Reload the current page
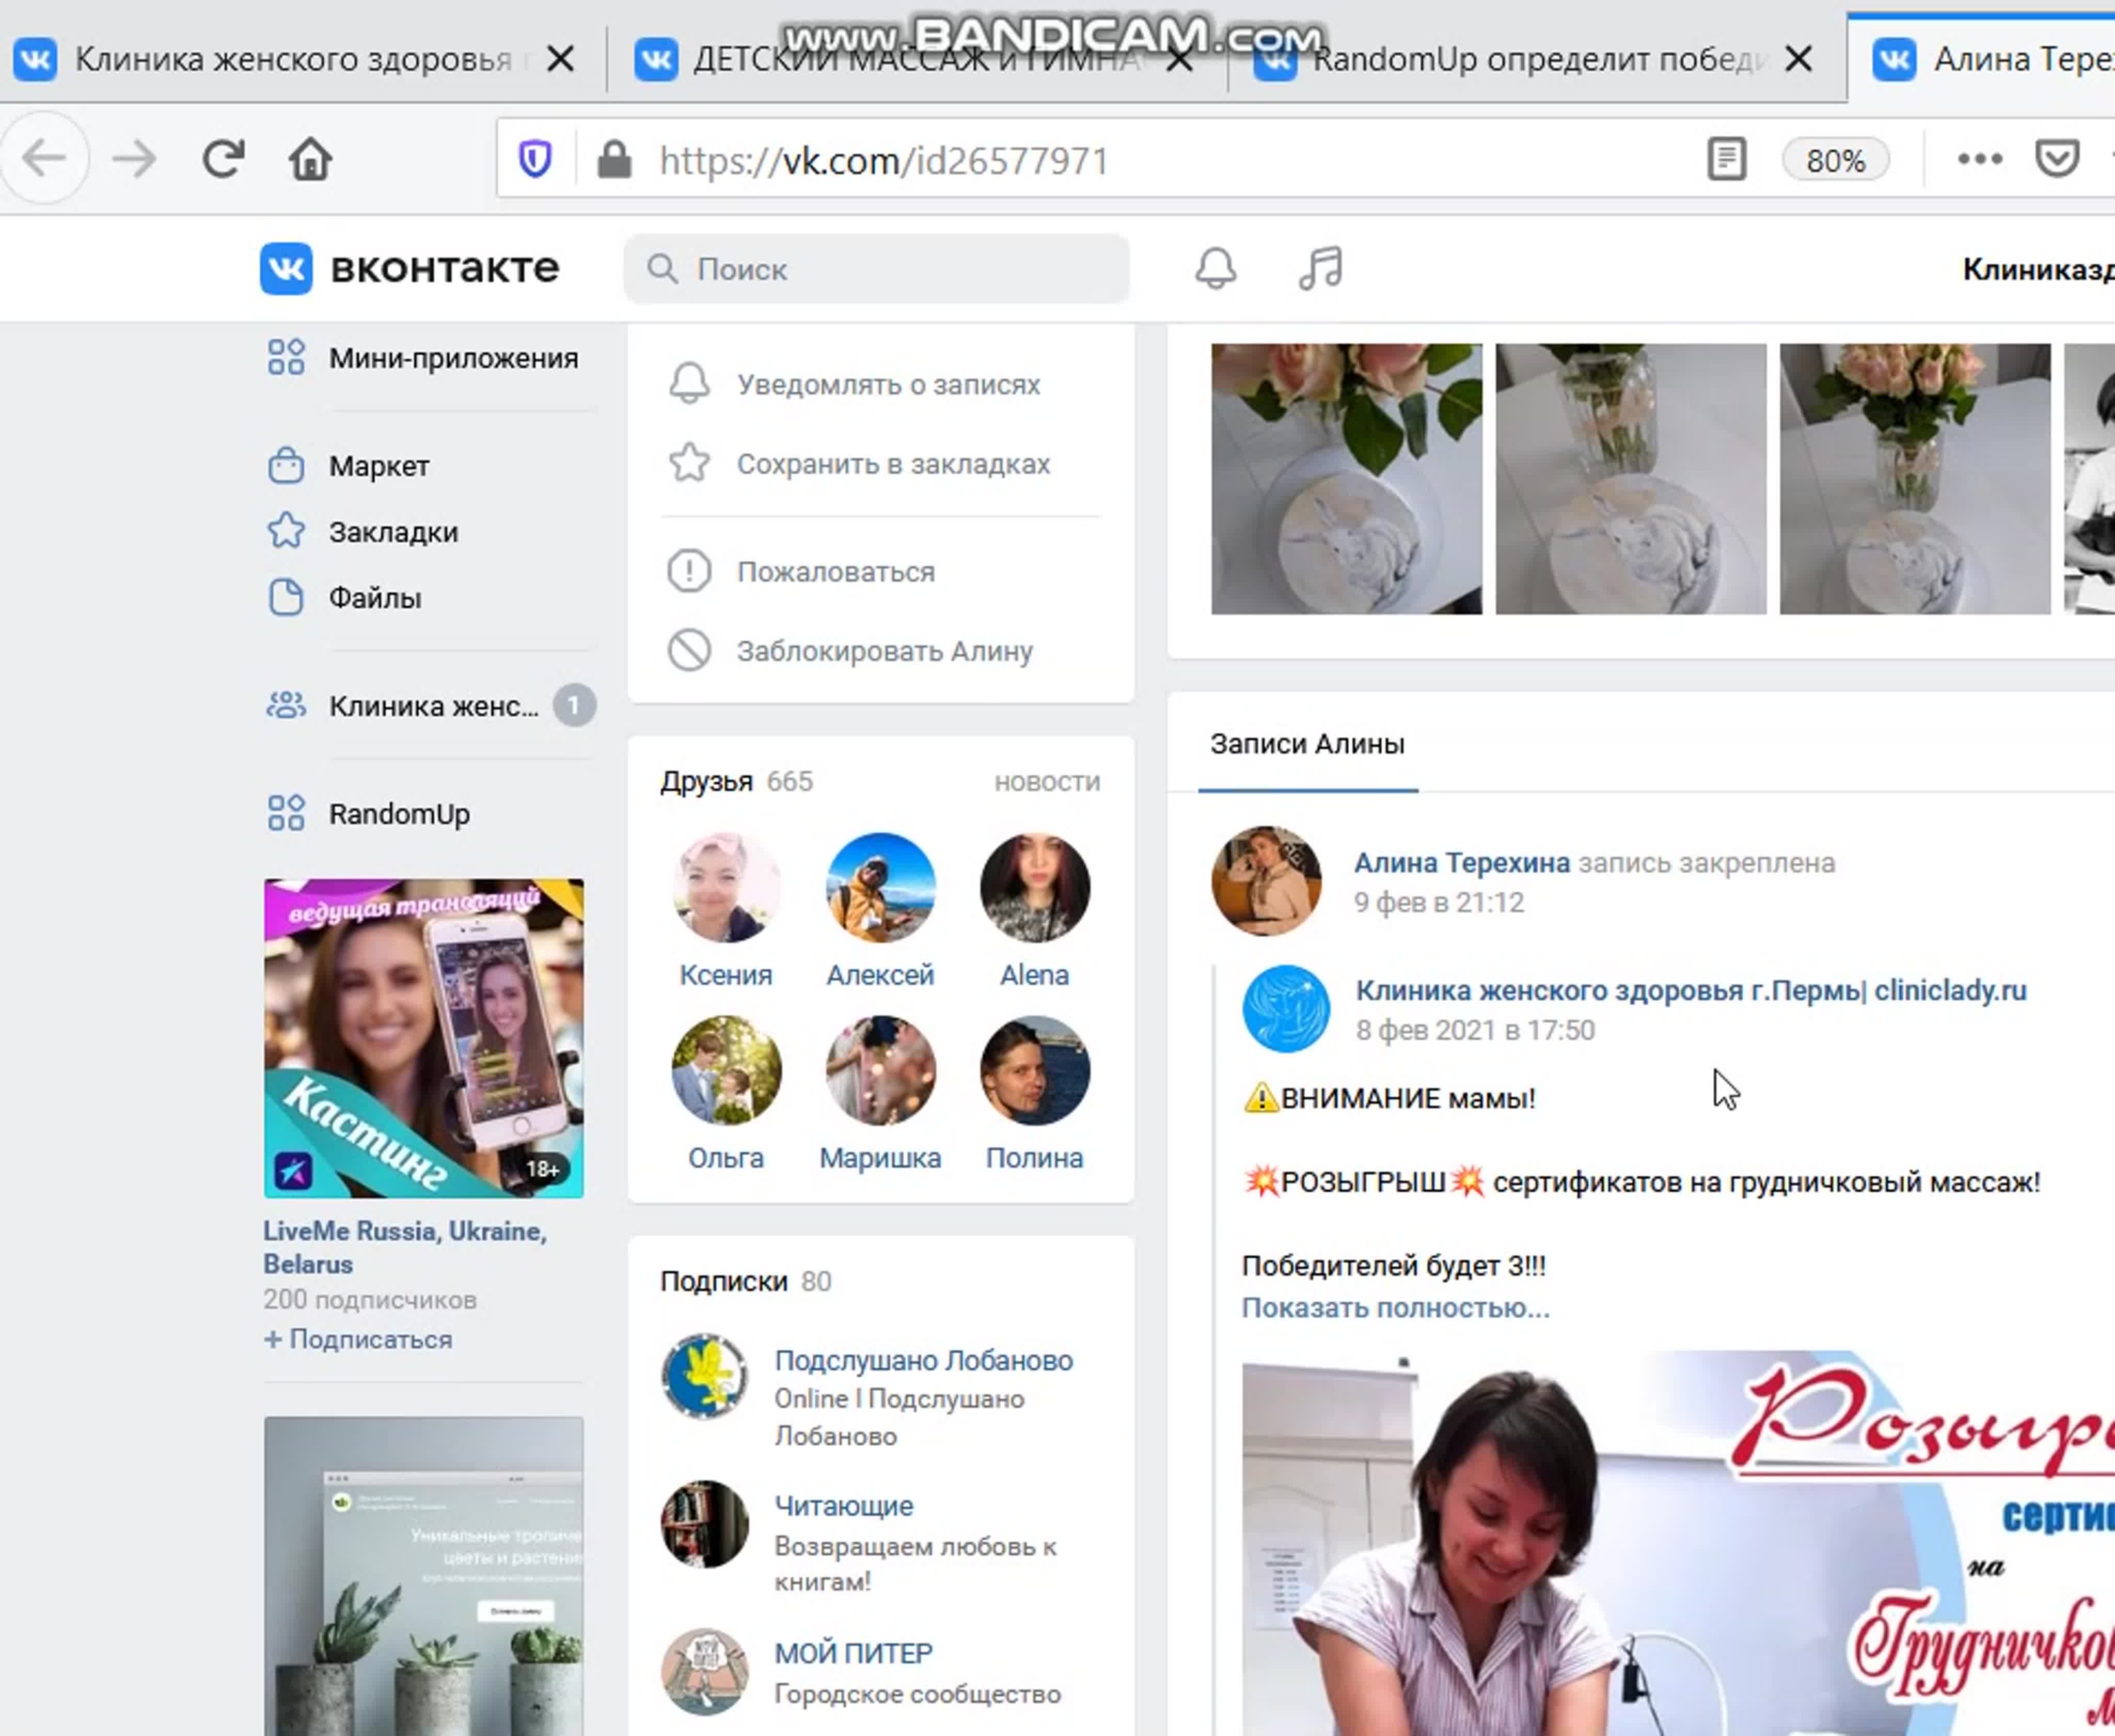The height and width of the screenshot is (1736, 2115). [222, 158]
